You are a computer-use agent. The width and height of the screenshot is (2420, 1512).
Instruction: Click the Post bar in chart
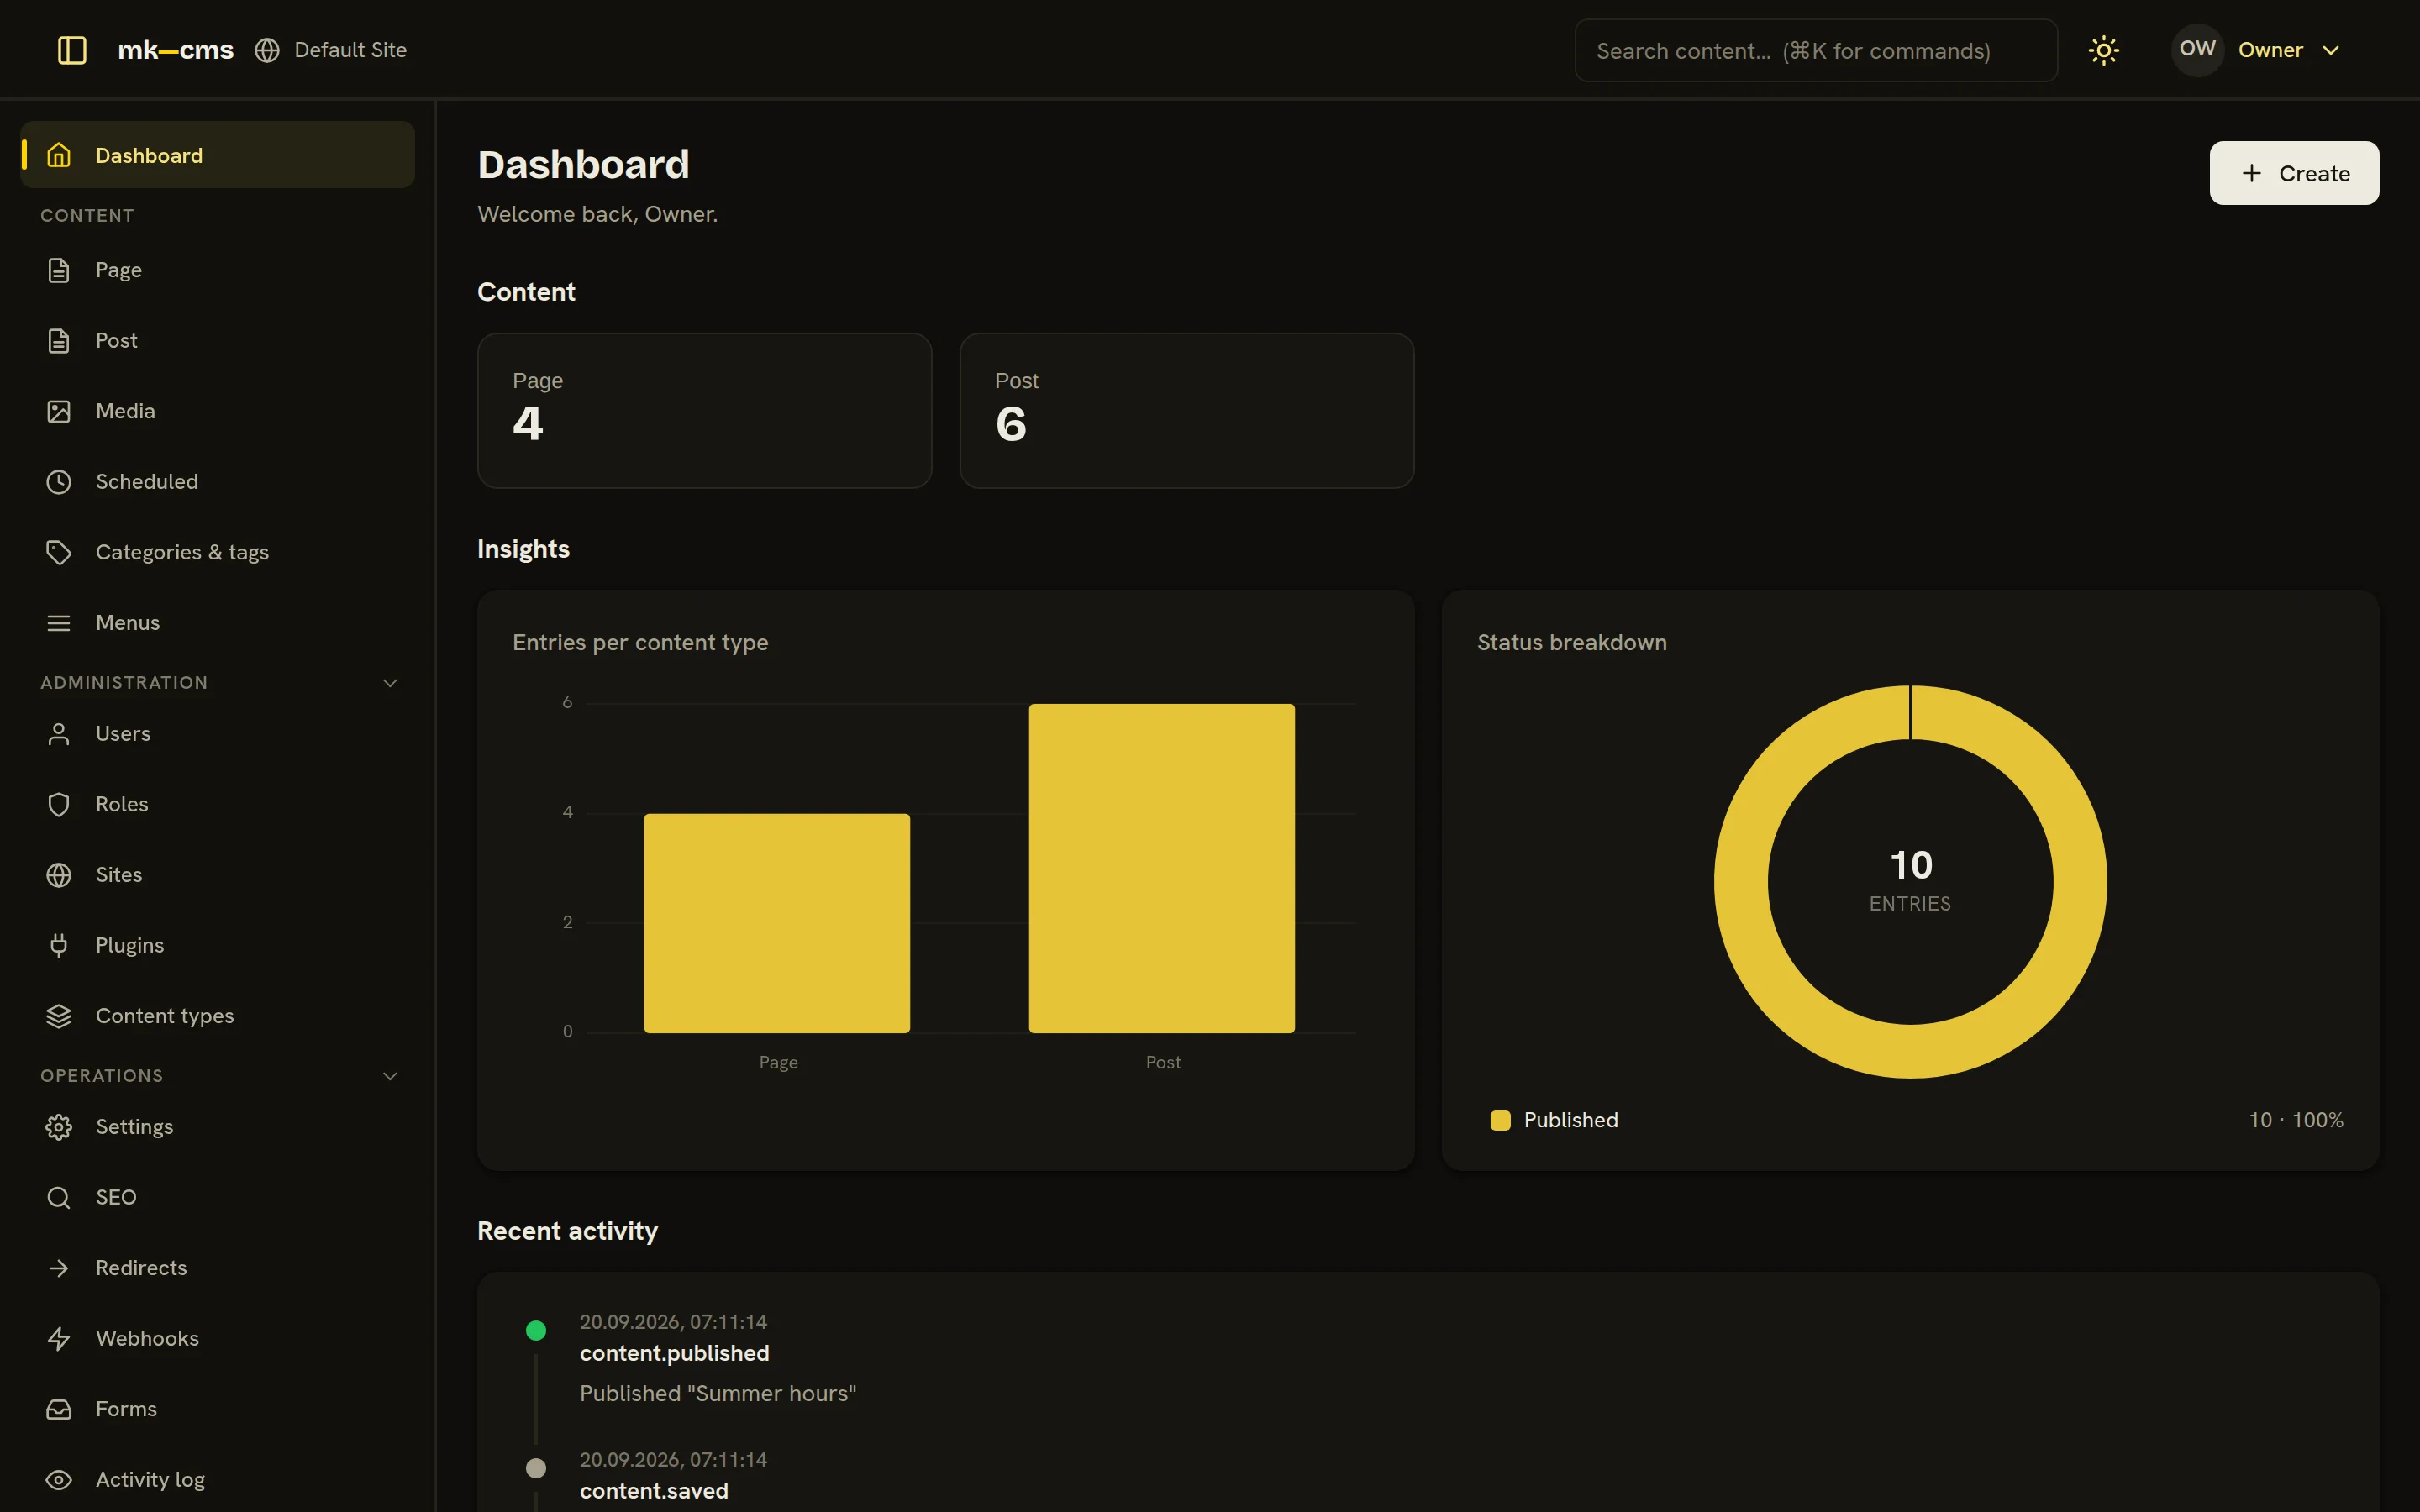tap(1162, 868)
